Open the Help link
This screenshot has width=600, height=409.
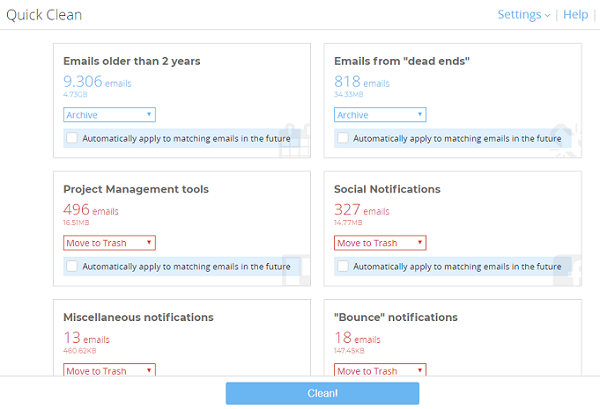tap(575, 15)
